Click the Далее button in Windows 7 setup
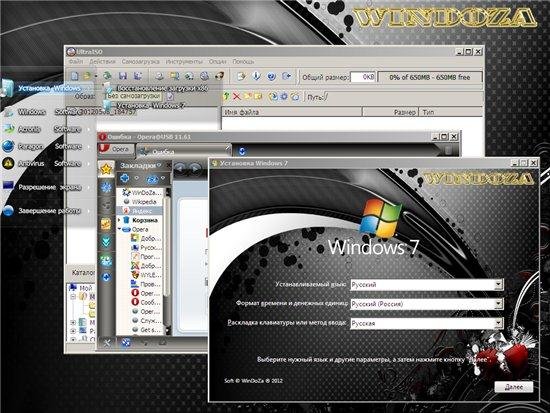The image size is (550, 413). (514, 387)
